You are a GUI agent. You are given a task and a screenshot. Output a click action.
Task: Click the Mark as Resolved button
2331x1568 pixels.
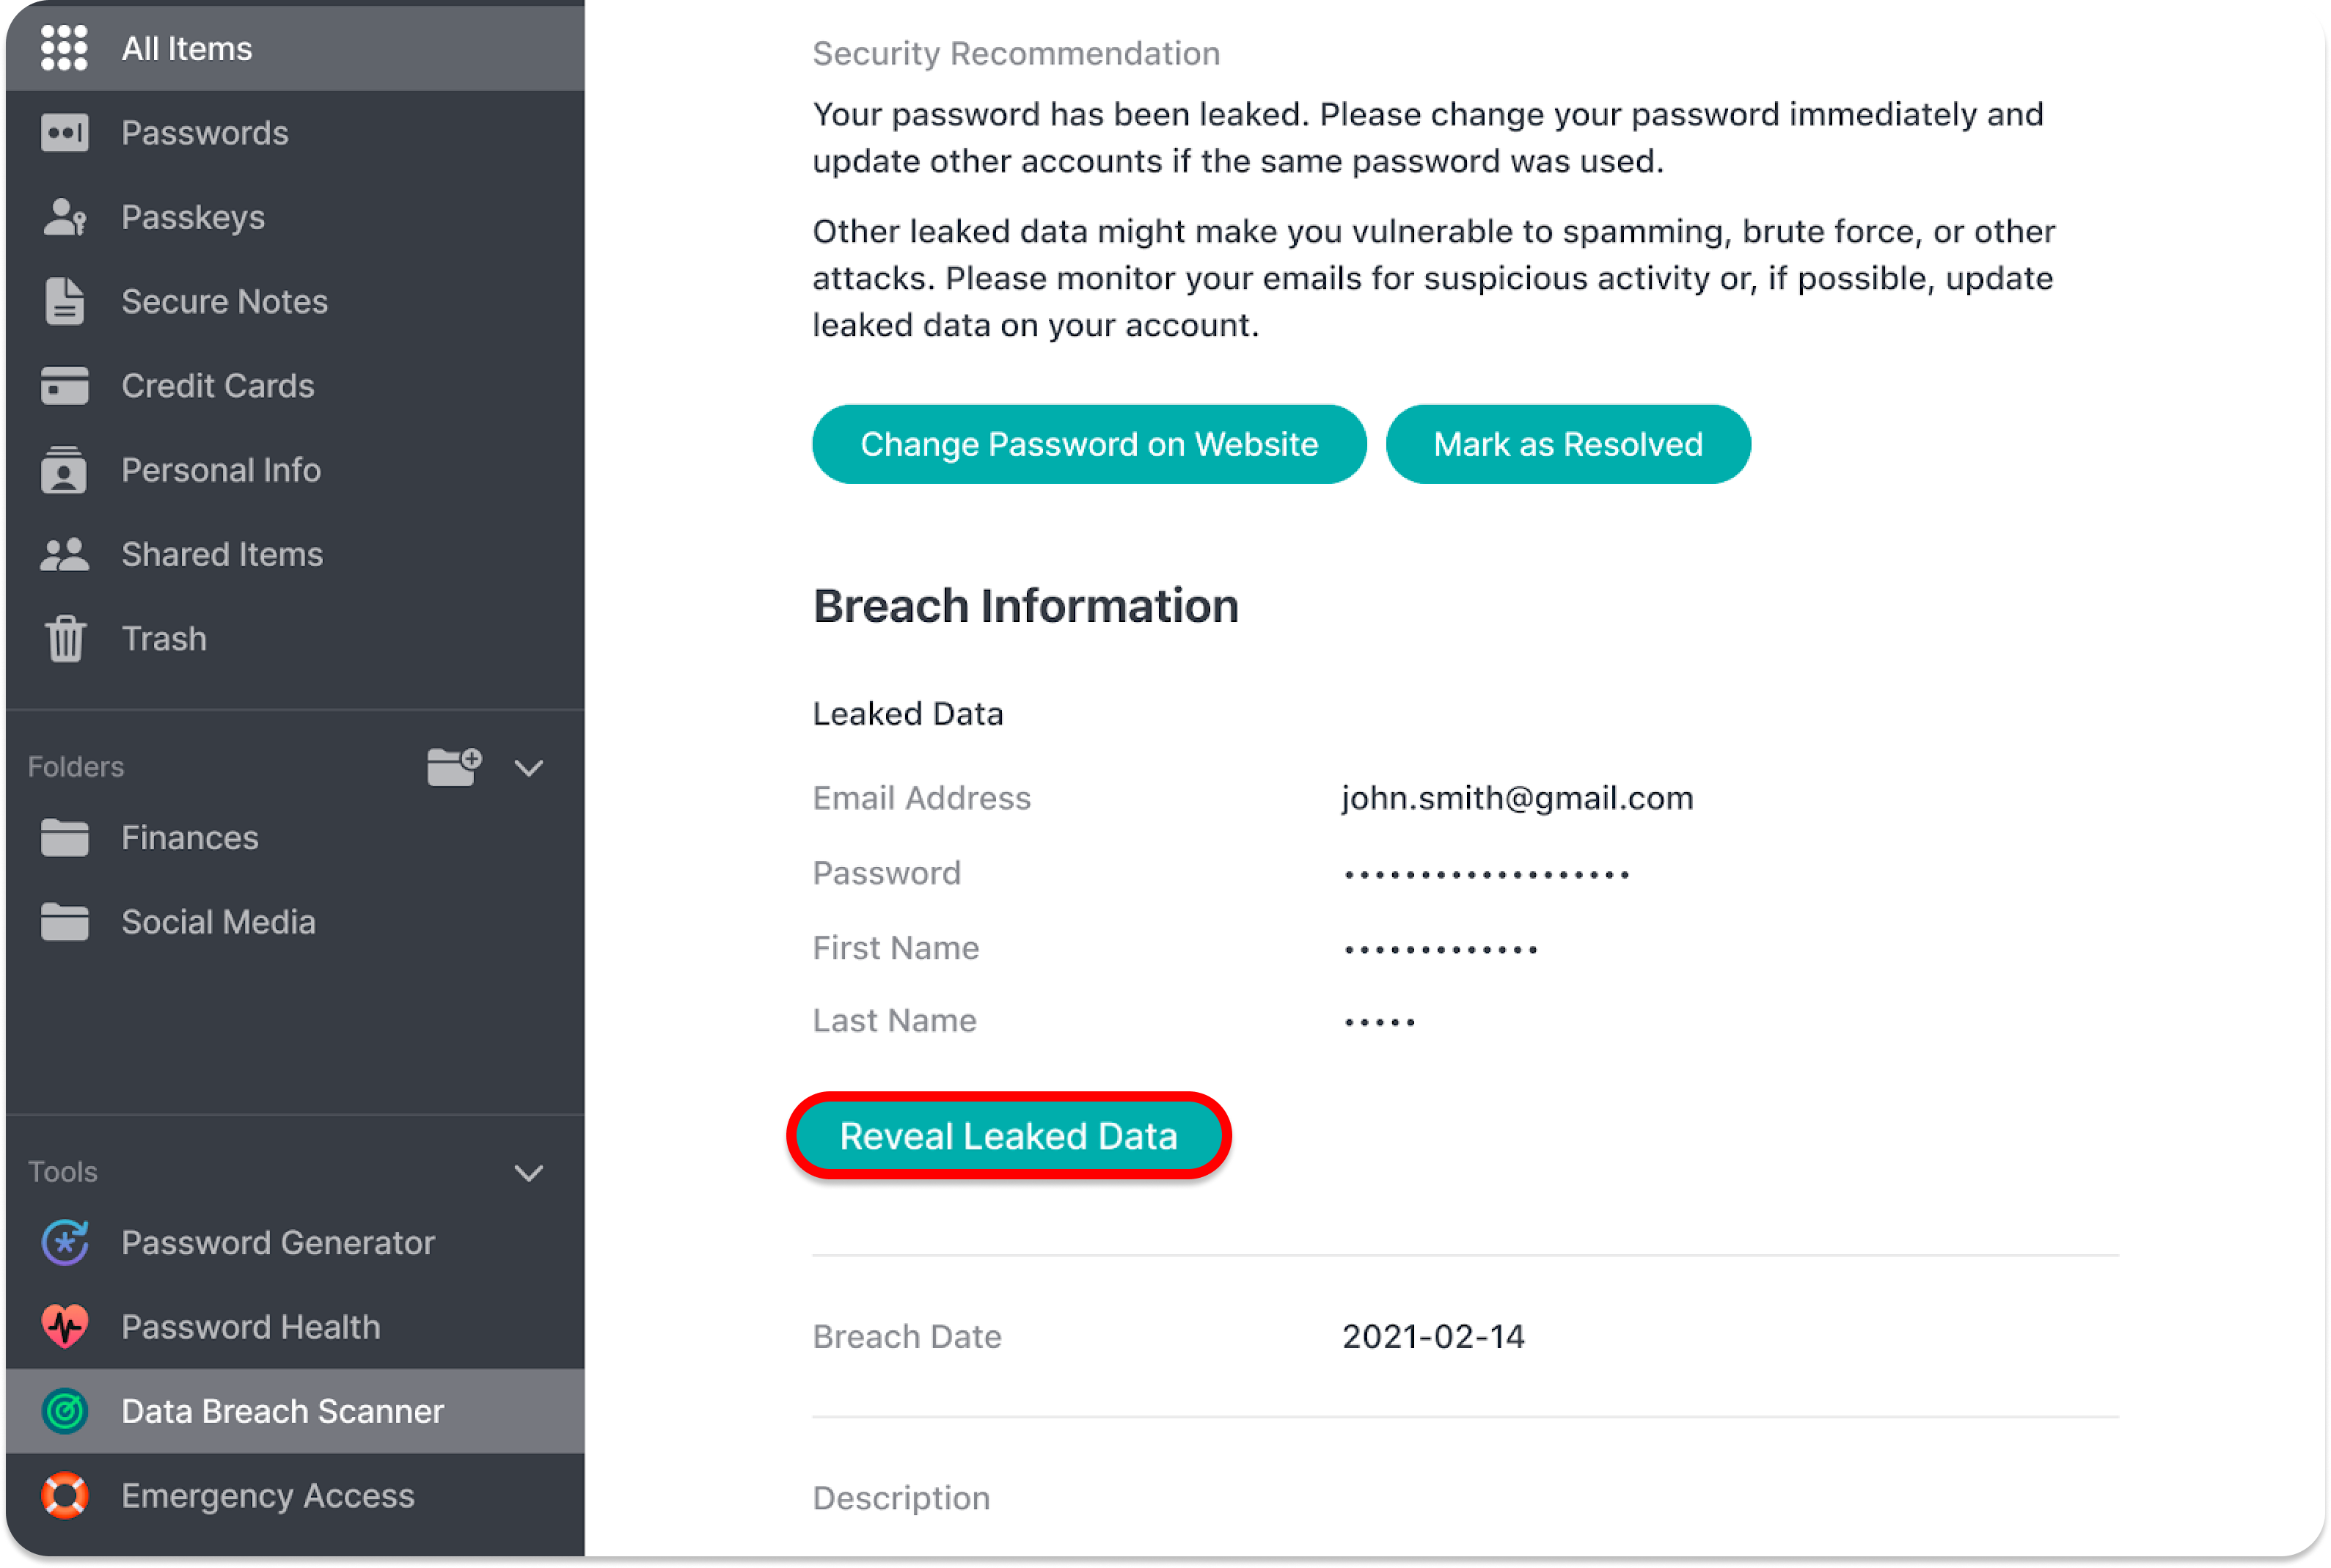pos(1568,444)
